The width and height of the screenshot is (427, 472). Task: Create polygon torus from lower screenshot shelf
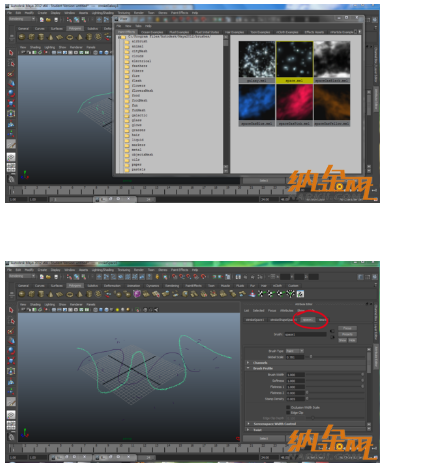click(x=70, y=294)
